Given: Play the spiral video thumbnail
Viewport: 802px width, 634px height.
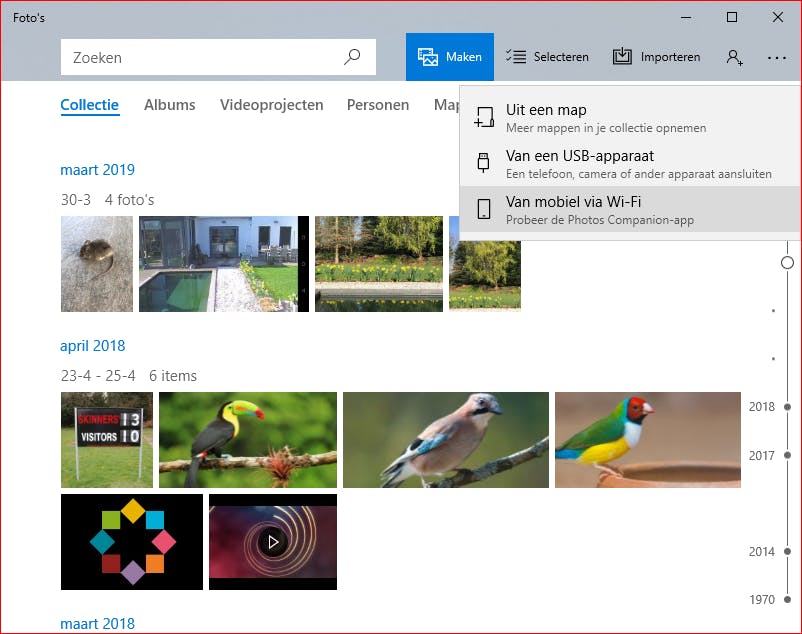Looking at the screenshot, I should [x=273, y=542].
